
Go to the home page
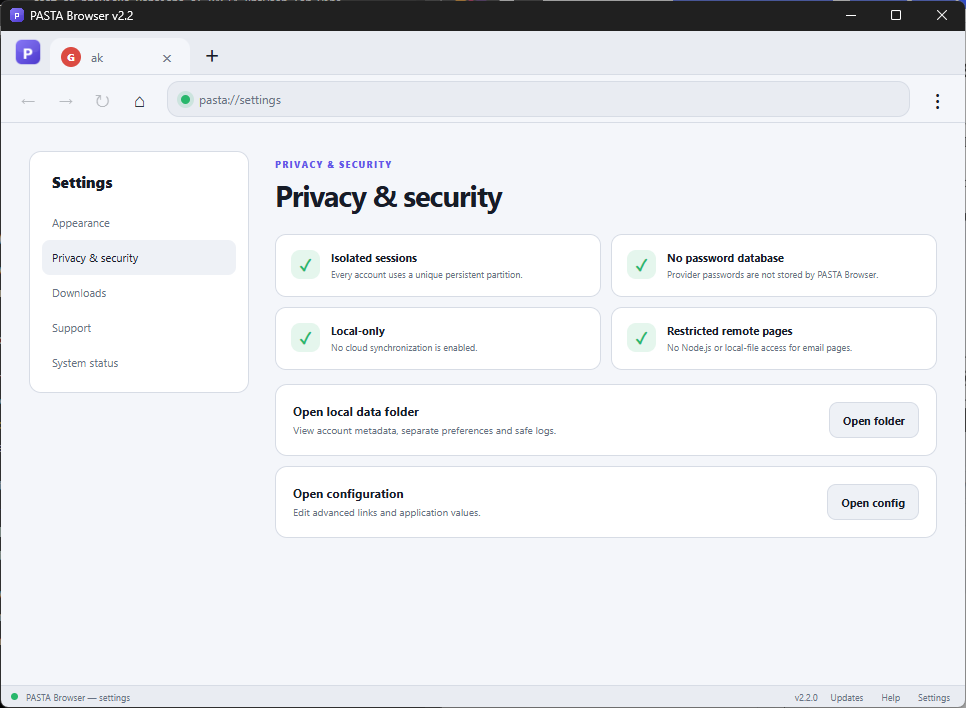pos(140,101)
